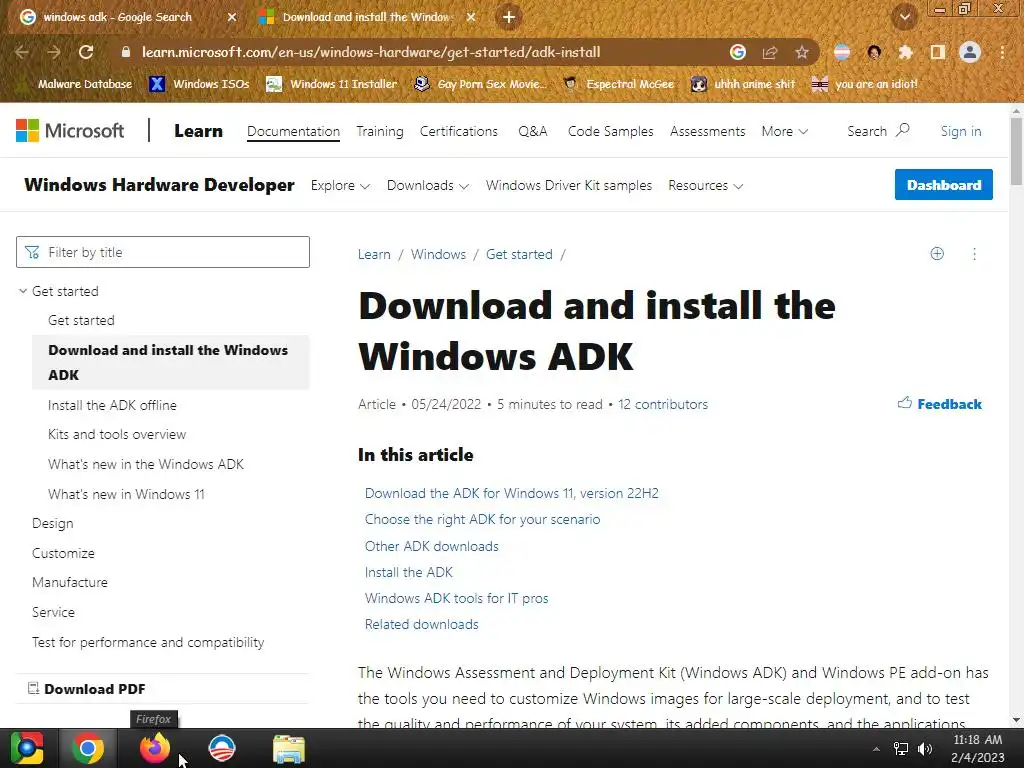1024x768 pixels.
Task: Show hidden tray icons arrow
Action: coord(876,748)
